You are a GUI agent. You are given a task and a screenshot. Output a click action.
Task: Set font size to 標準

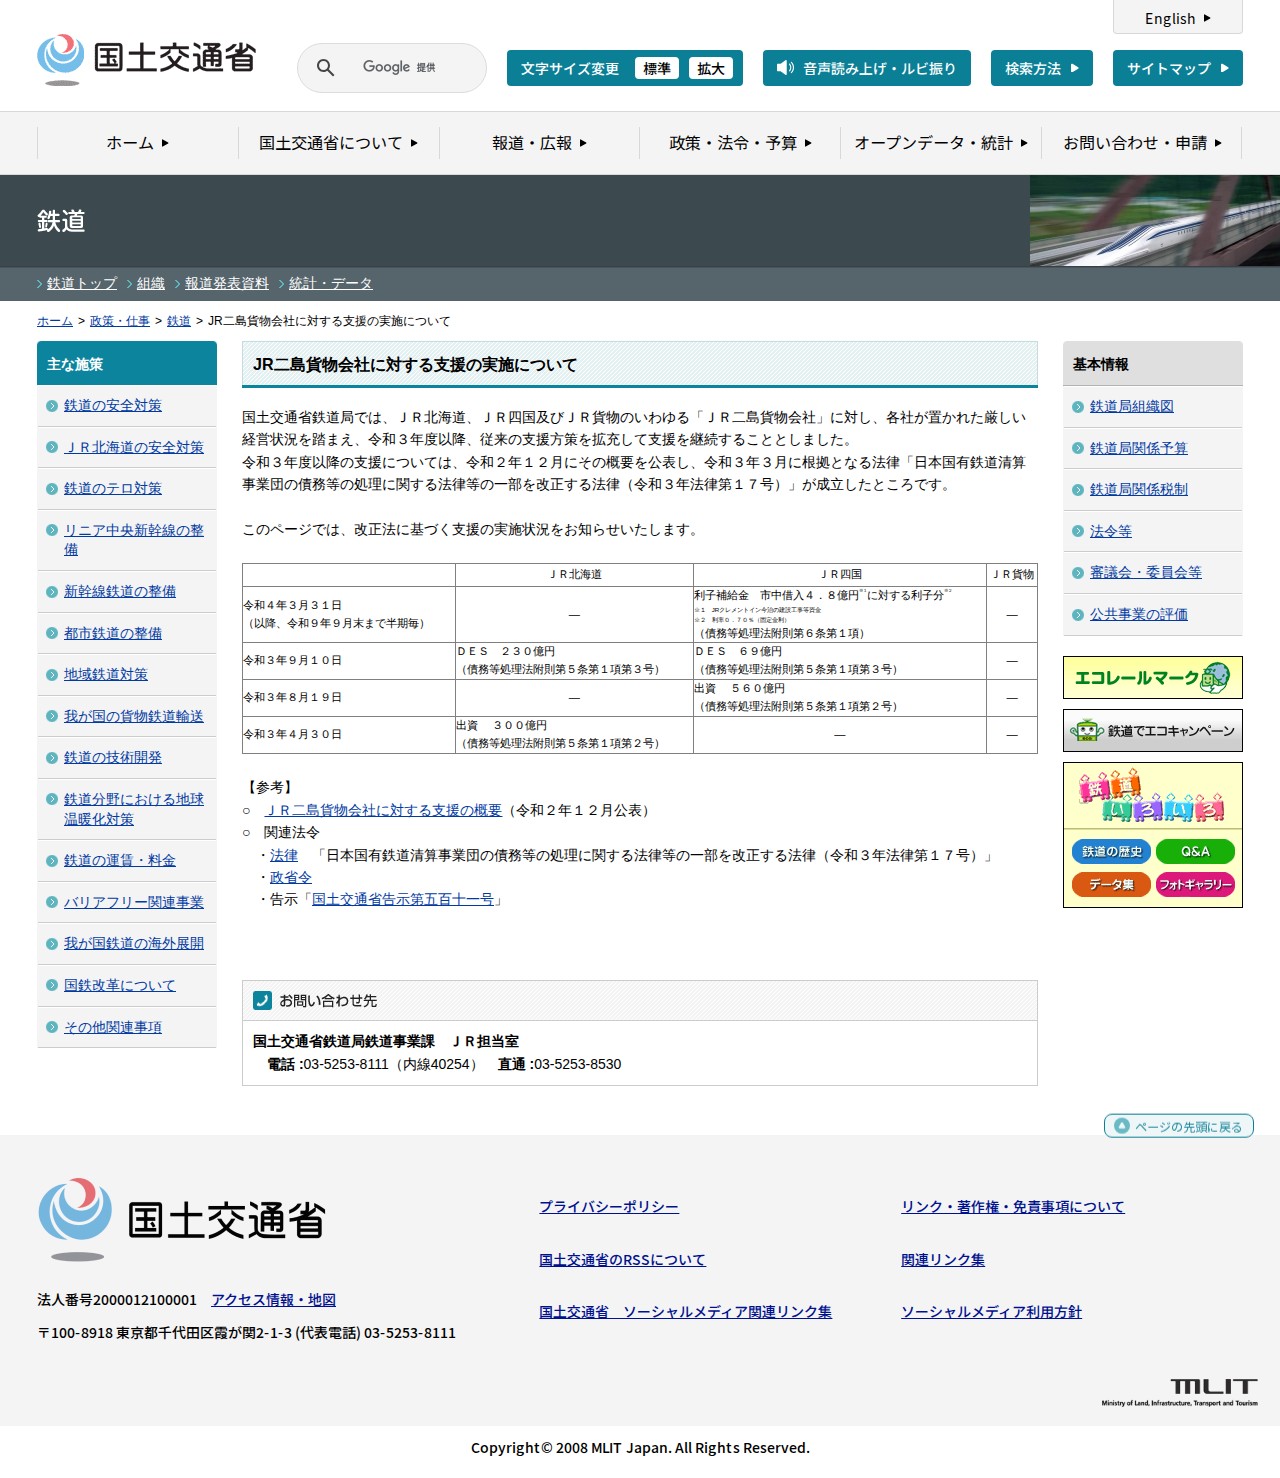[656, 68]
